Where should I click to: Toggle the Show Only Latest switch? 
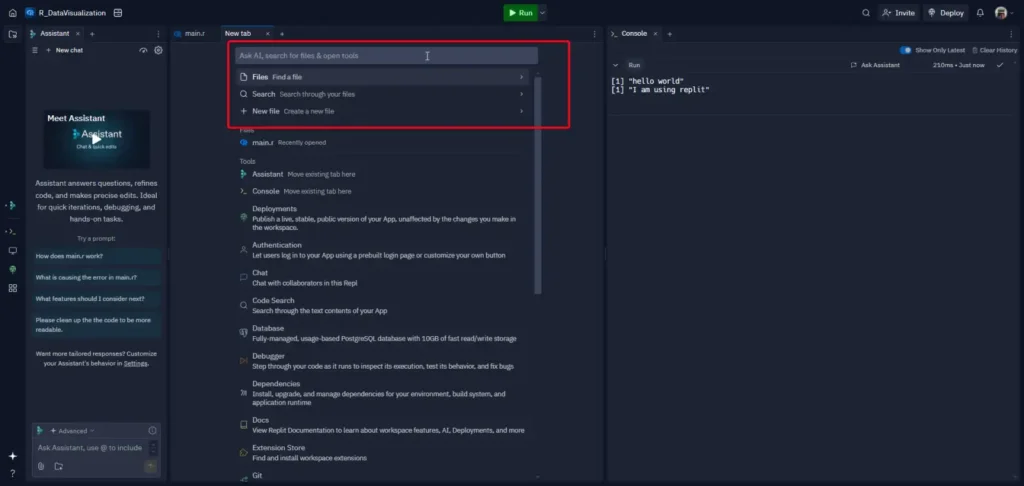tap(906, 50)
